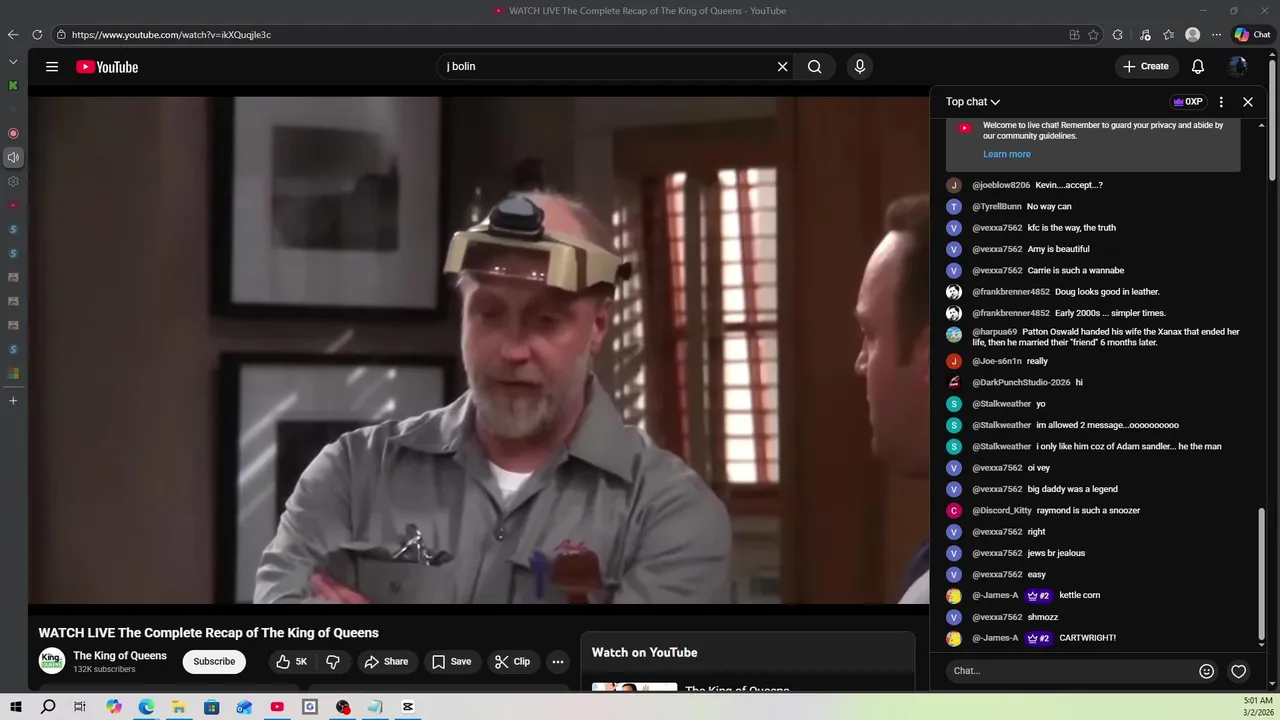Open YouTube notifications bell
This screenshot has height=720, width=1280.
[x=1197, y=67]
